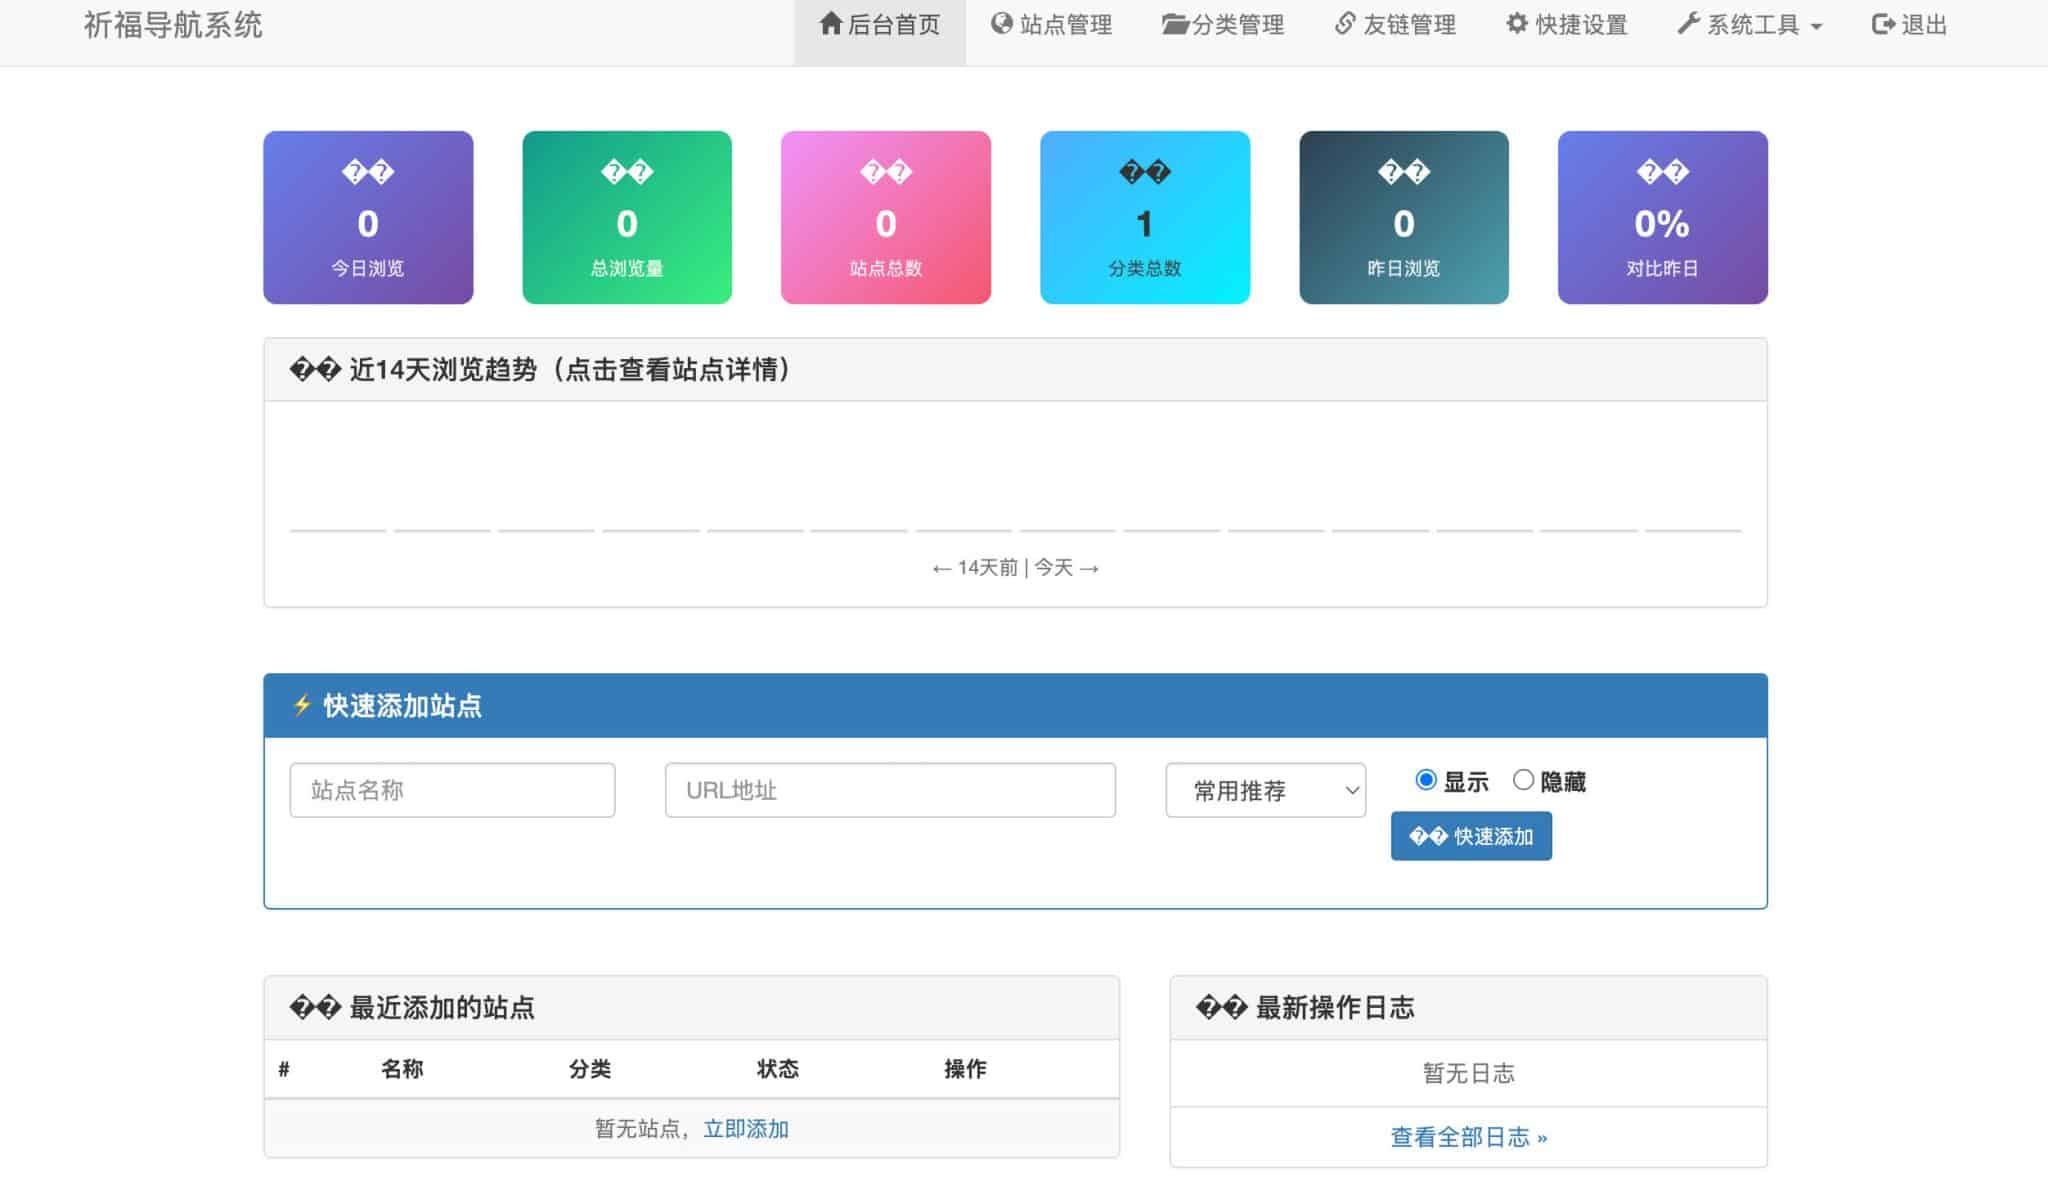2048x1191 pixels.
Task: Click the 祈福导航系统 brand title
Action: click(x=173, y=25)
